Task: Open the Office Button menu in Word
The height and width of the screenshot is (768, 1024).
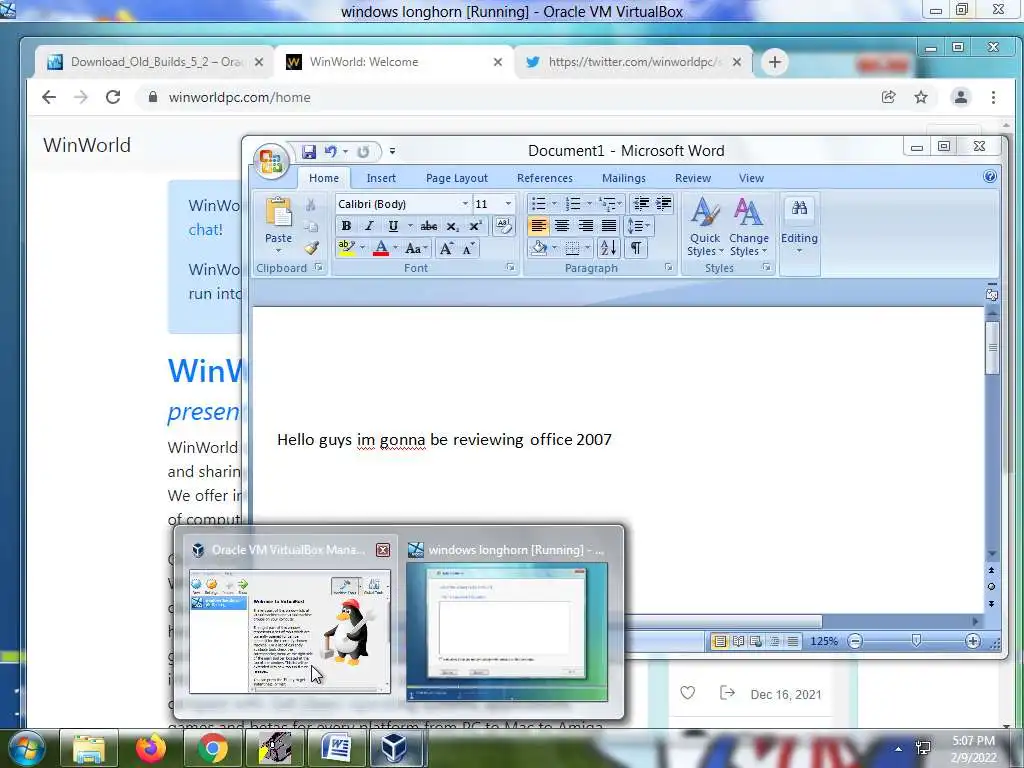Action: pyautogui.click(x=271, y=161)
